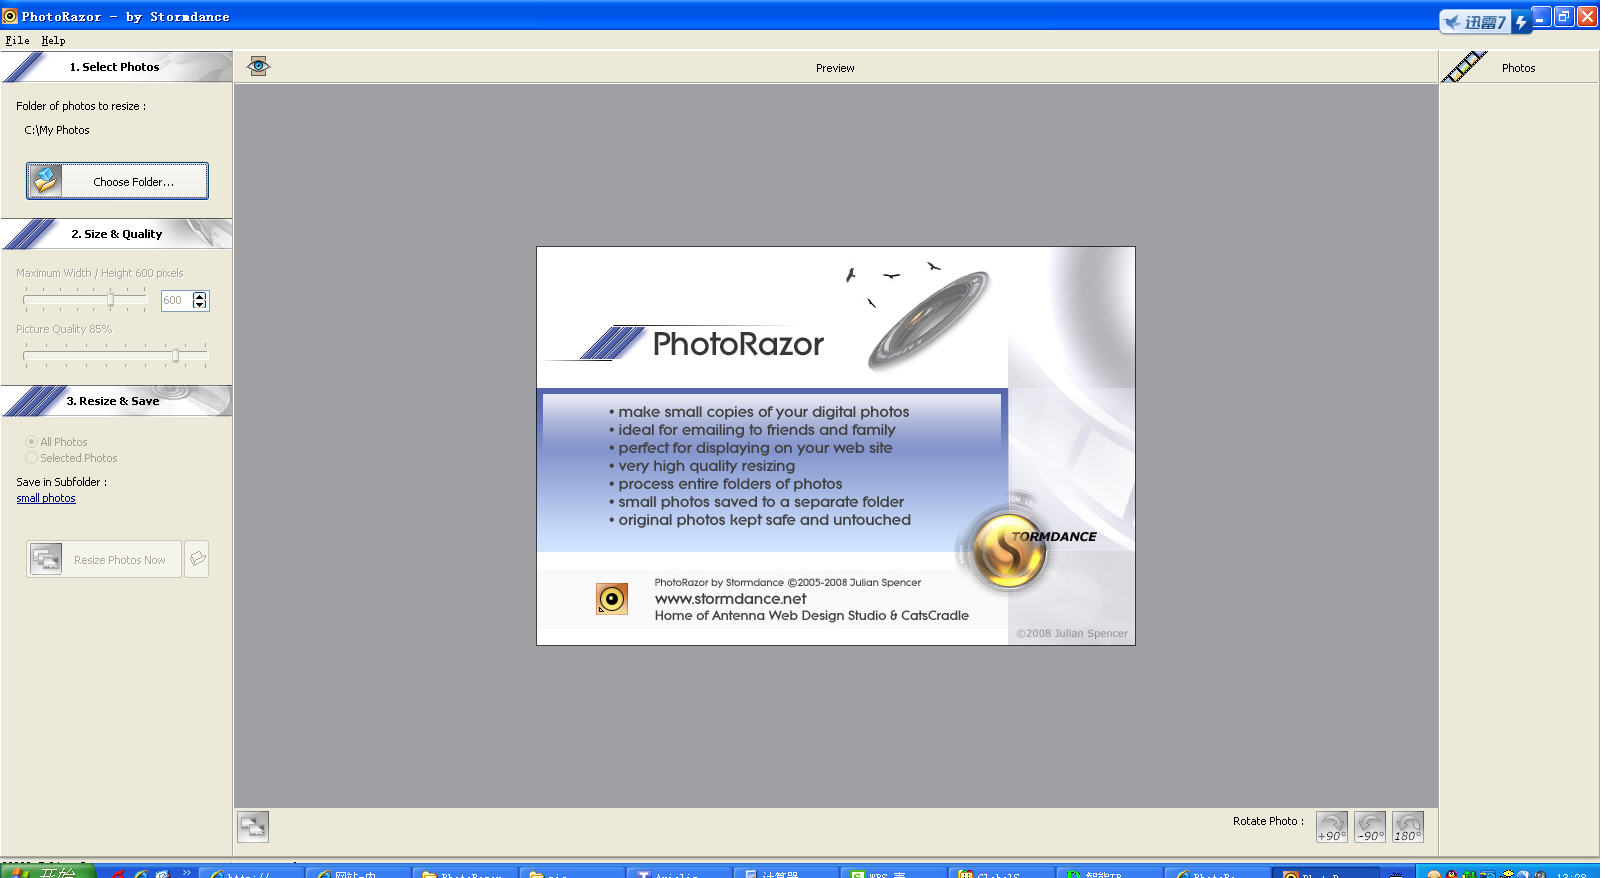This screenshot has height=878, width=1608.
Task: Click the 1. Select Photos header
Action: coord(116,67)
